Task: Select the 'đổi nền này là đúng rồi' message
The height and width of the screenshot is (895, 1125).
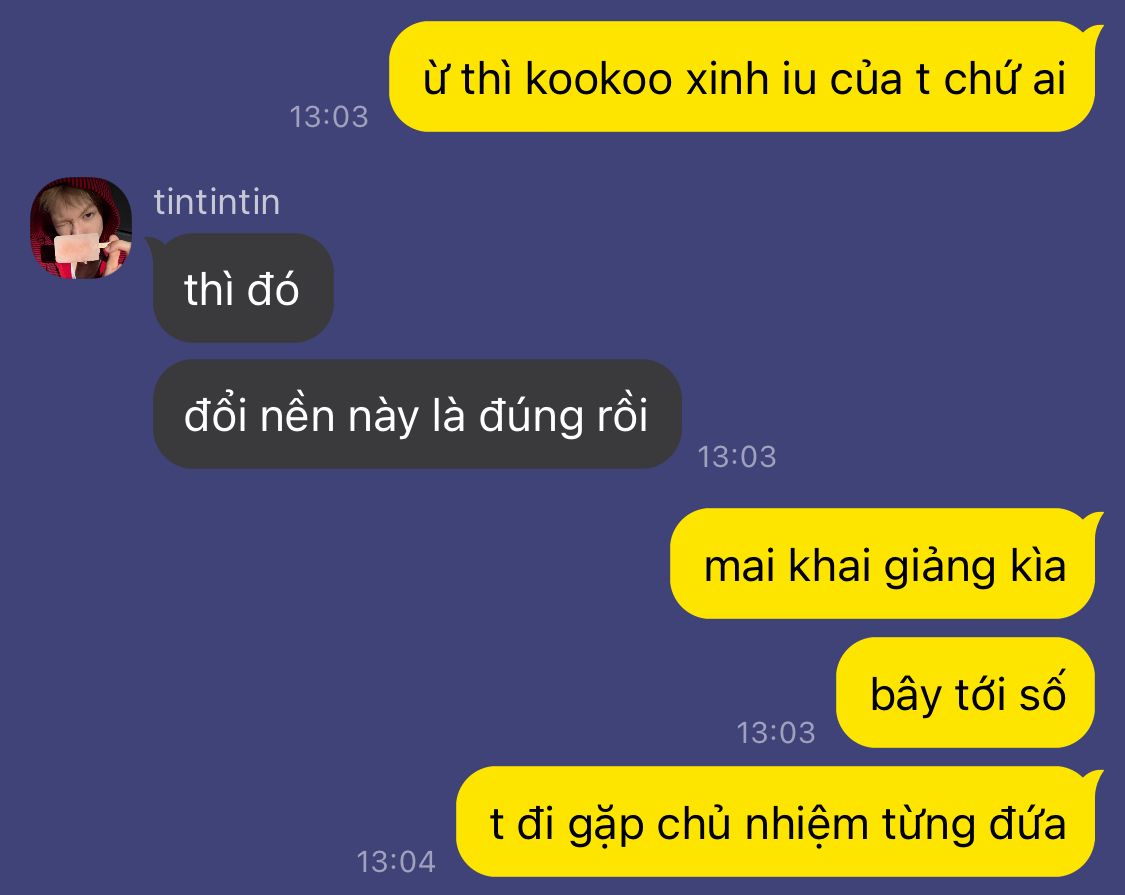Action: (417, 414)
